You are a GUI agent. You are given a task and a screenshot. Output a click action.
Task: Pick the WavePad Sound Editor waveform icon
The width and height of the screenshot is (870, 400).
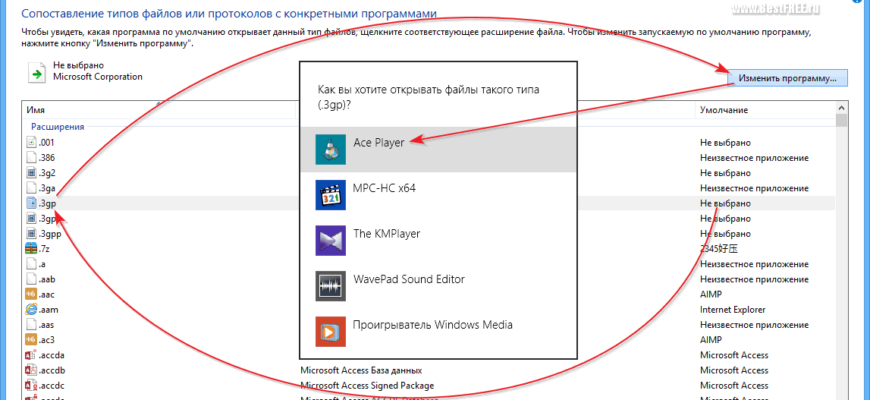(331, 286)
